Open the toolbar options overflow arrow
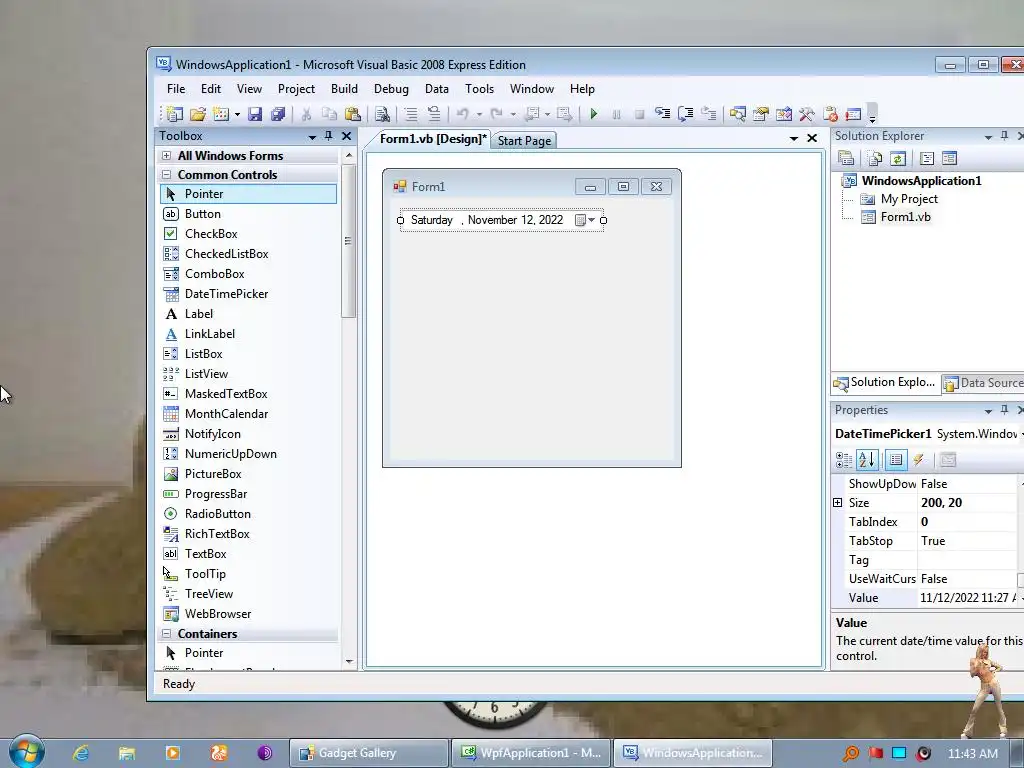This screenshot has width=1024, height=768. pyautogui.click(x=872, y=115)
